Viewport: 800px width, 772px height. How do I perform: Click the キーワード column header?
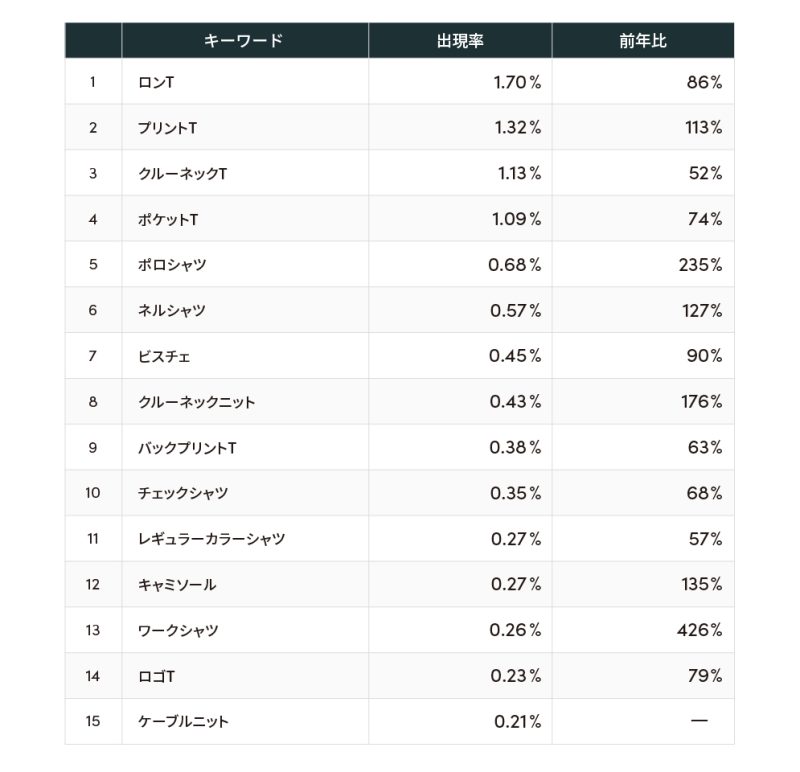click(x=243, y=41)
